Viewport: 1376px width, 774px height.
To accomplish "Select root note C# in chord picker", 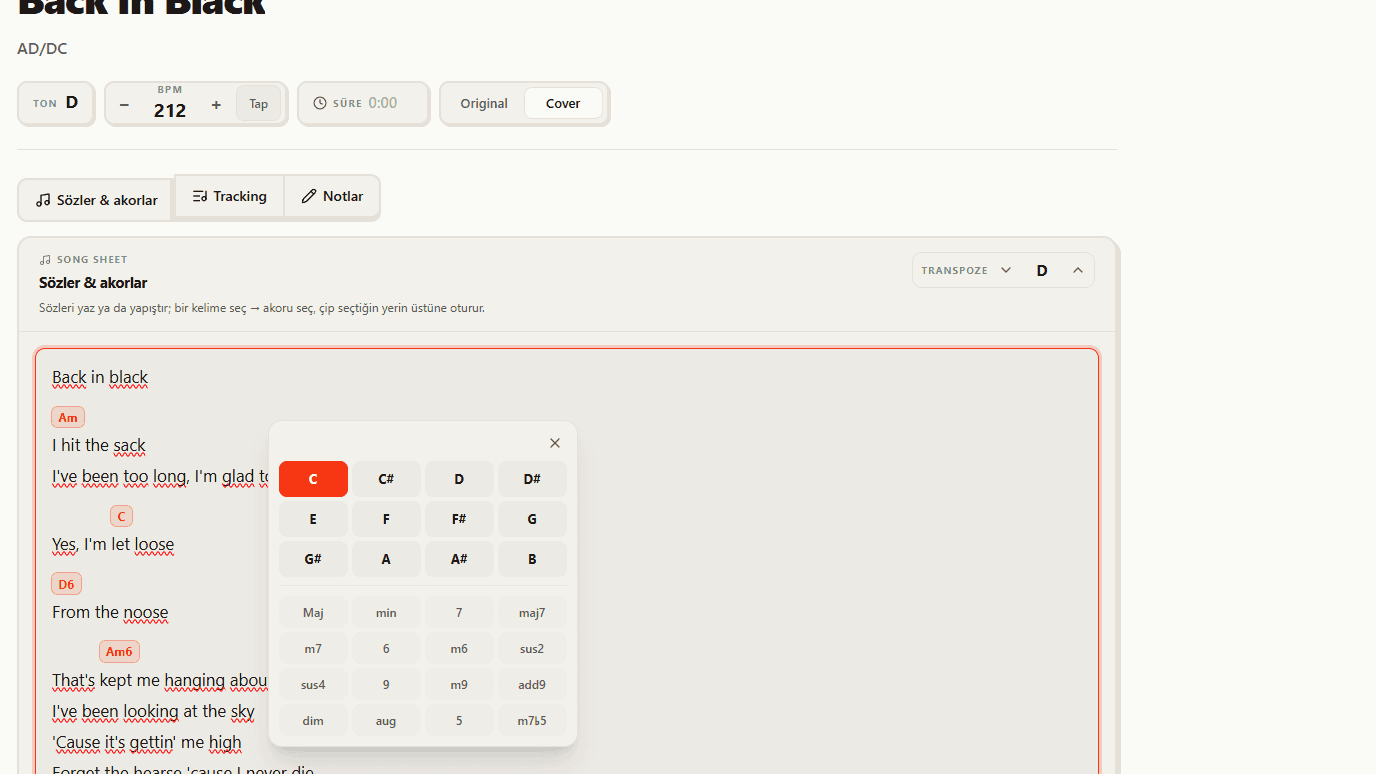I will pyautogui.click(x=386, y=479).
